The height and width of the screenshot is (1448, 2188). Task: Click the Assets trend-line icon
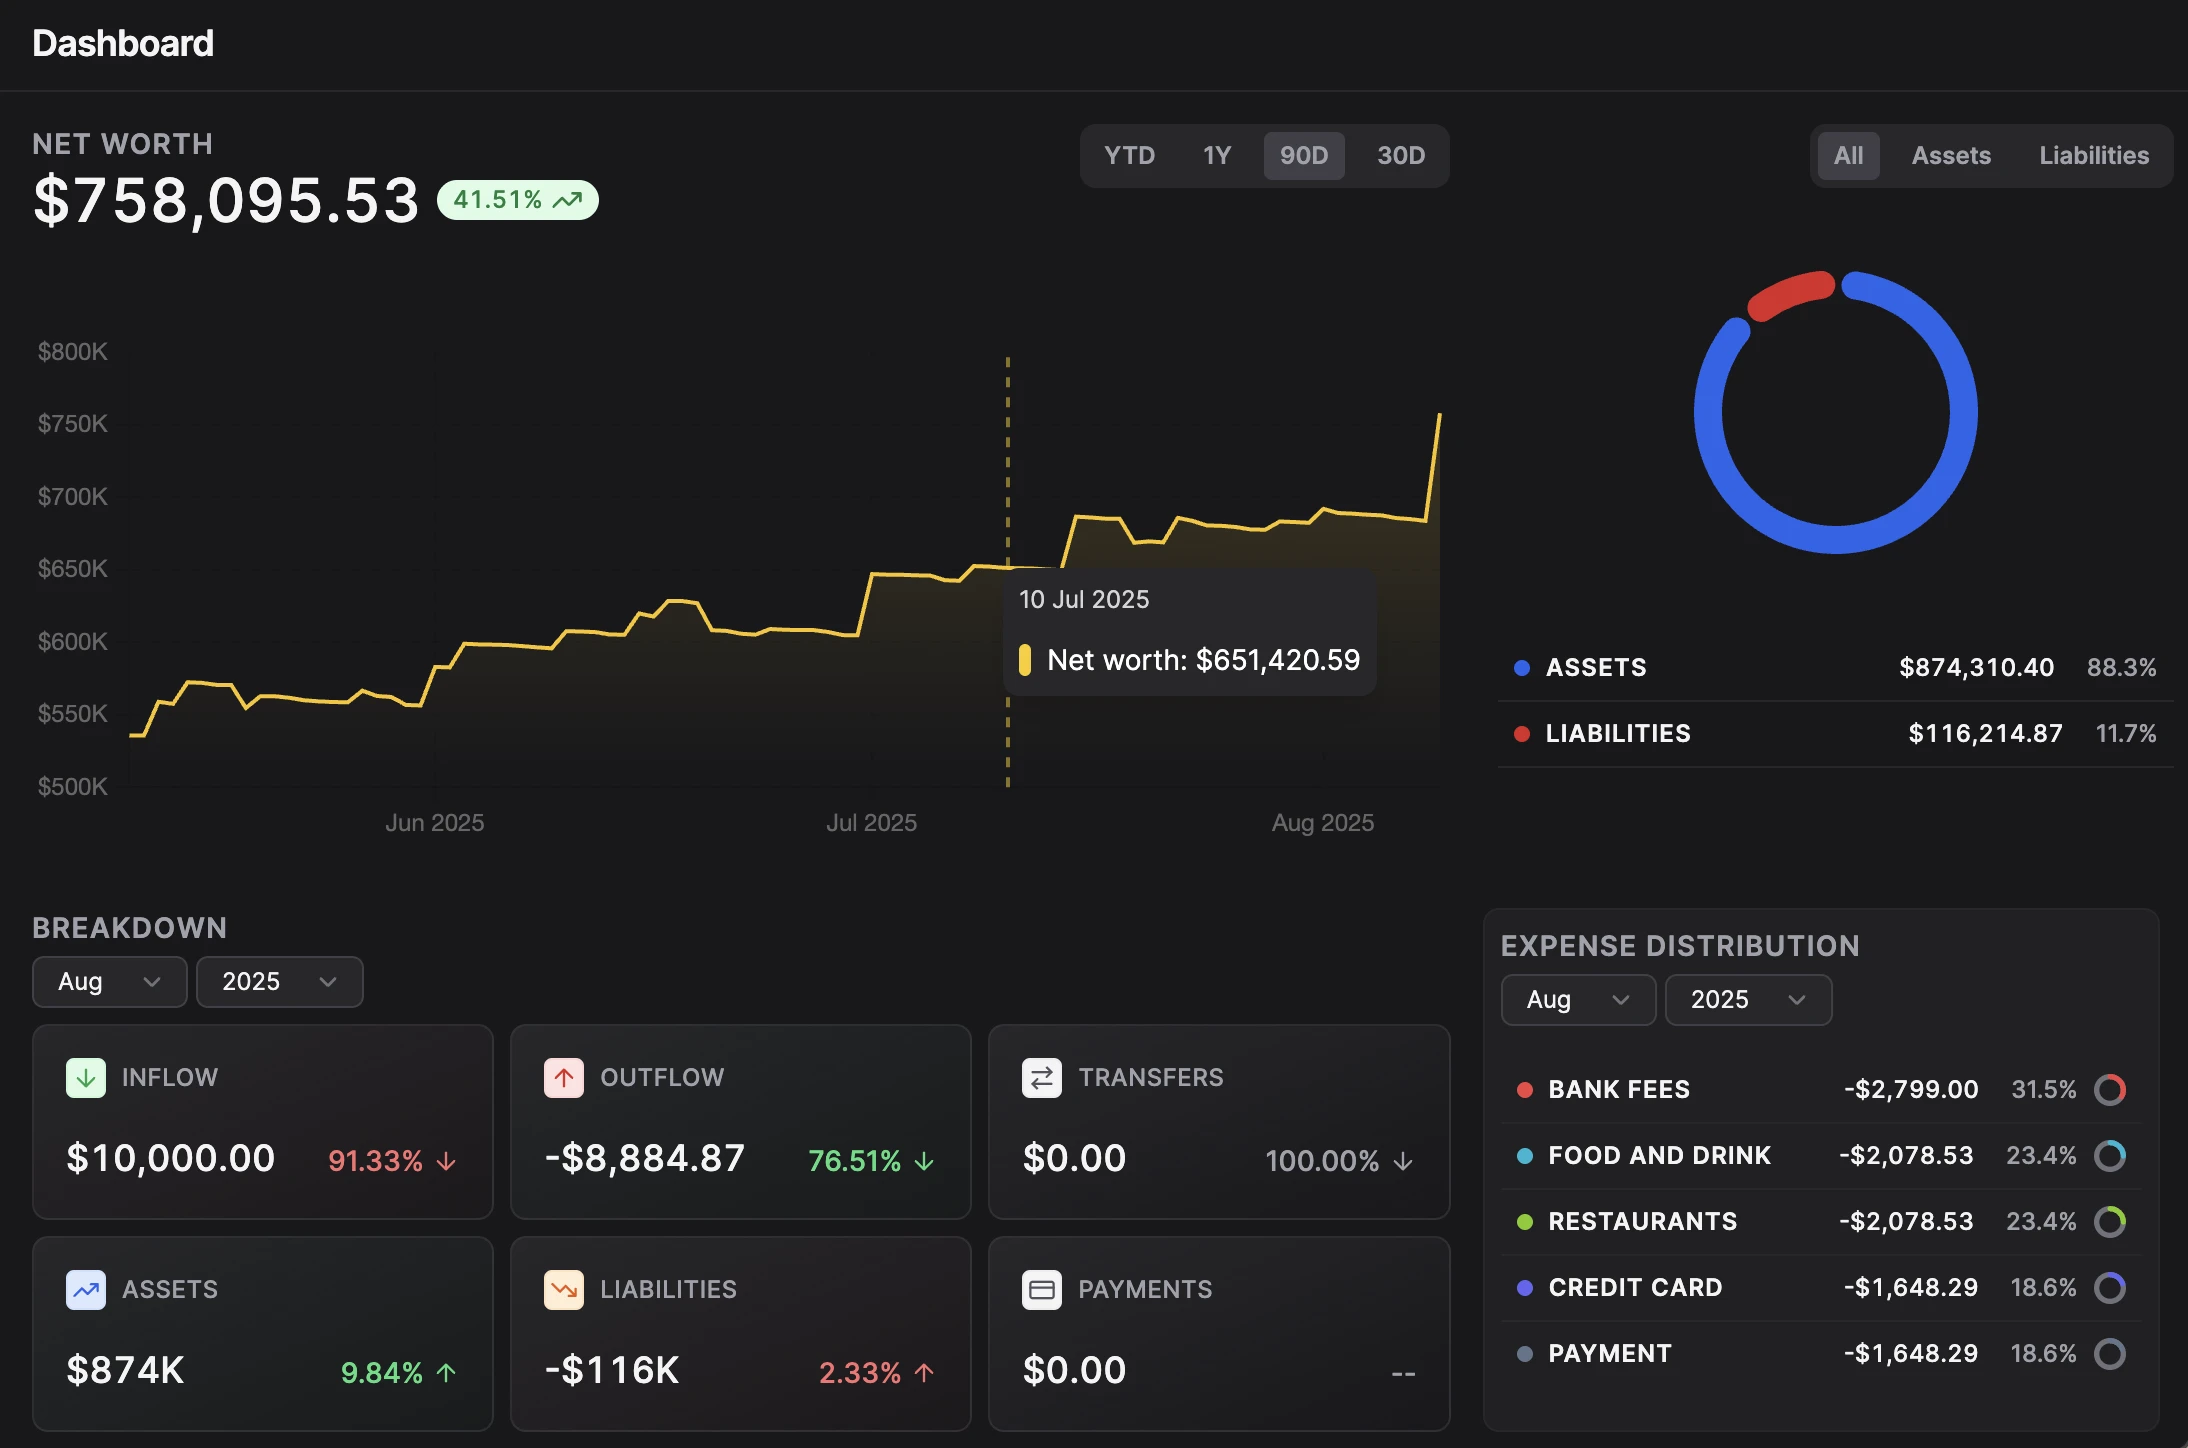(86, 1289)
